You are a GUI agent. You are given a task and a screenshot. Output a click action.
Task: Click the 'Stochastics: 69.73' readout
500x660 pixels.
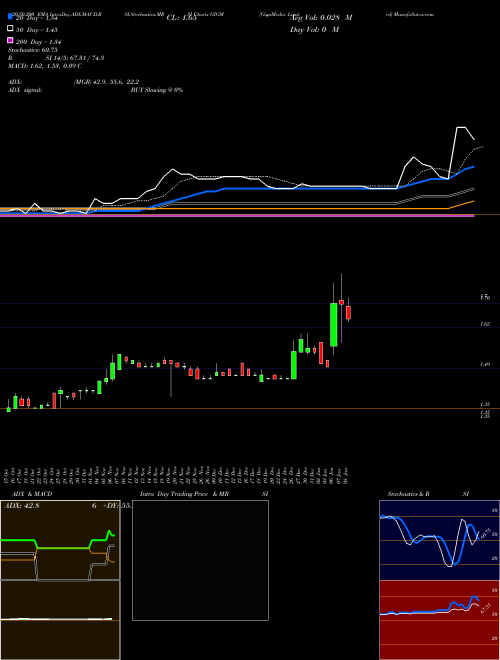click(x=32, y=50)
